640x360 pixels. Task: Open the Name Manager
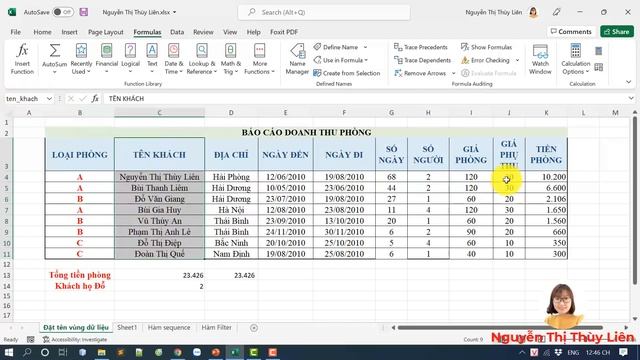coord(297,59)
